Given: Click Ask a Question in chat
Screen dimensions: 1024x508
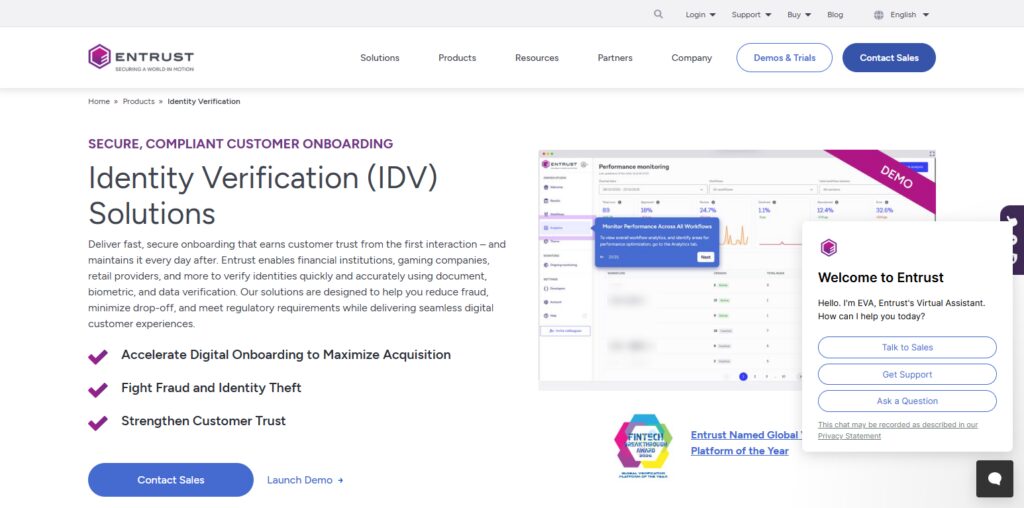Looking at the screenshot, I should click(x=907, y=401).
